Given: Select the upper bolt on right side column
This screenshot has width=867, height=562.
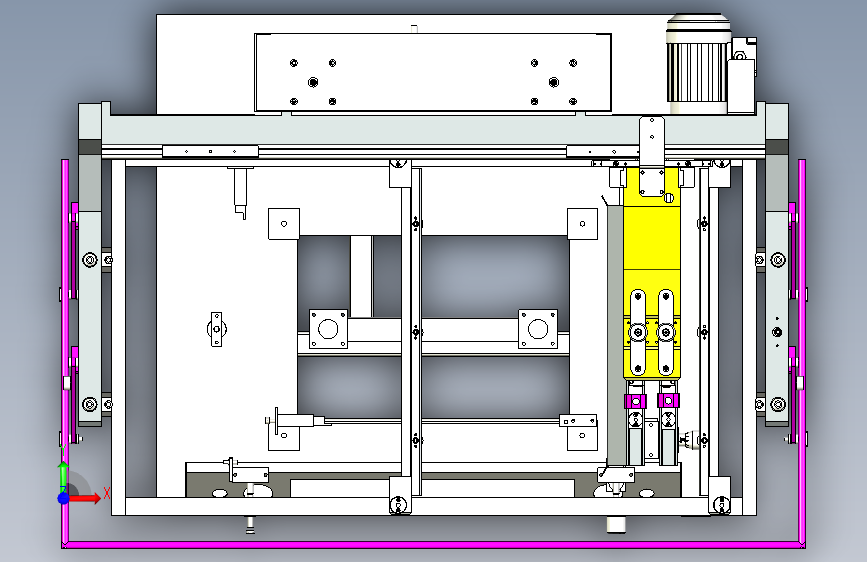Looking at the screenshot, I should pos(777,259).
